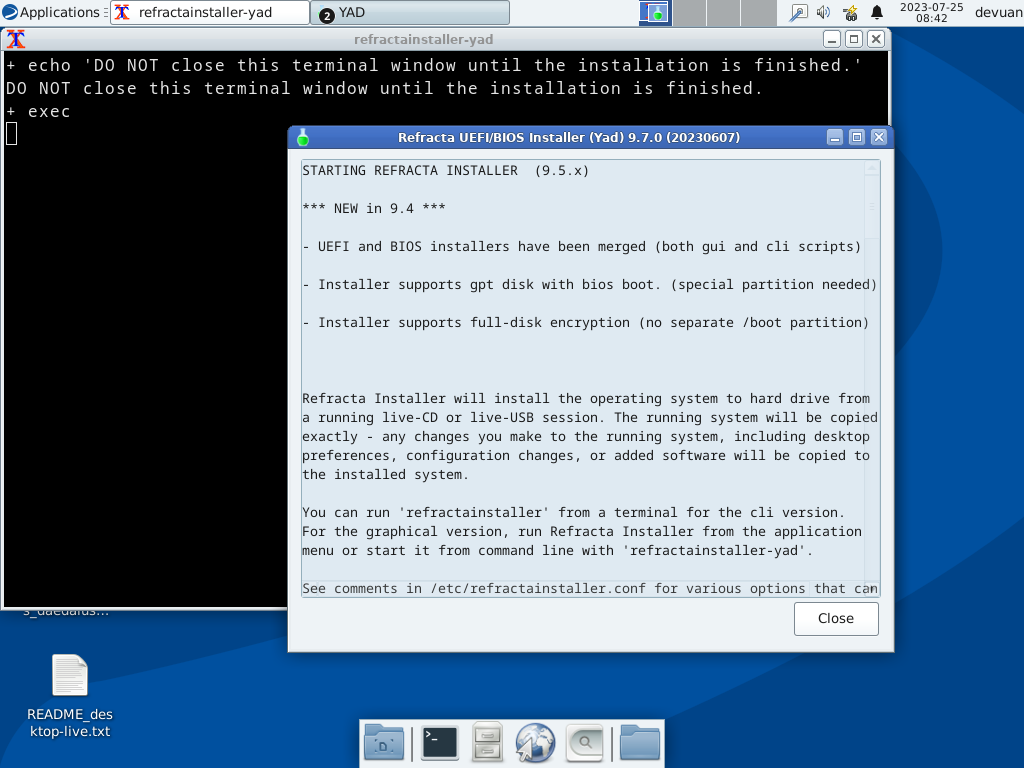Screen dimensions: 1024x768
Task: Click the '+ exec' line in the terminal
Action: 38,111
